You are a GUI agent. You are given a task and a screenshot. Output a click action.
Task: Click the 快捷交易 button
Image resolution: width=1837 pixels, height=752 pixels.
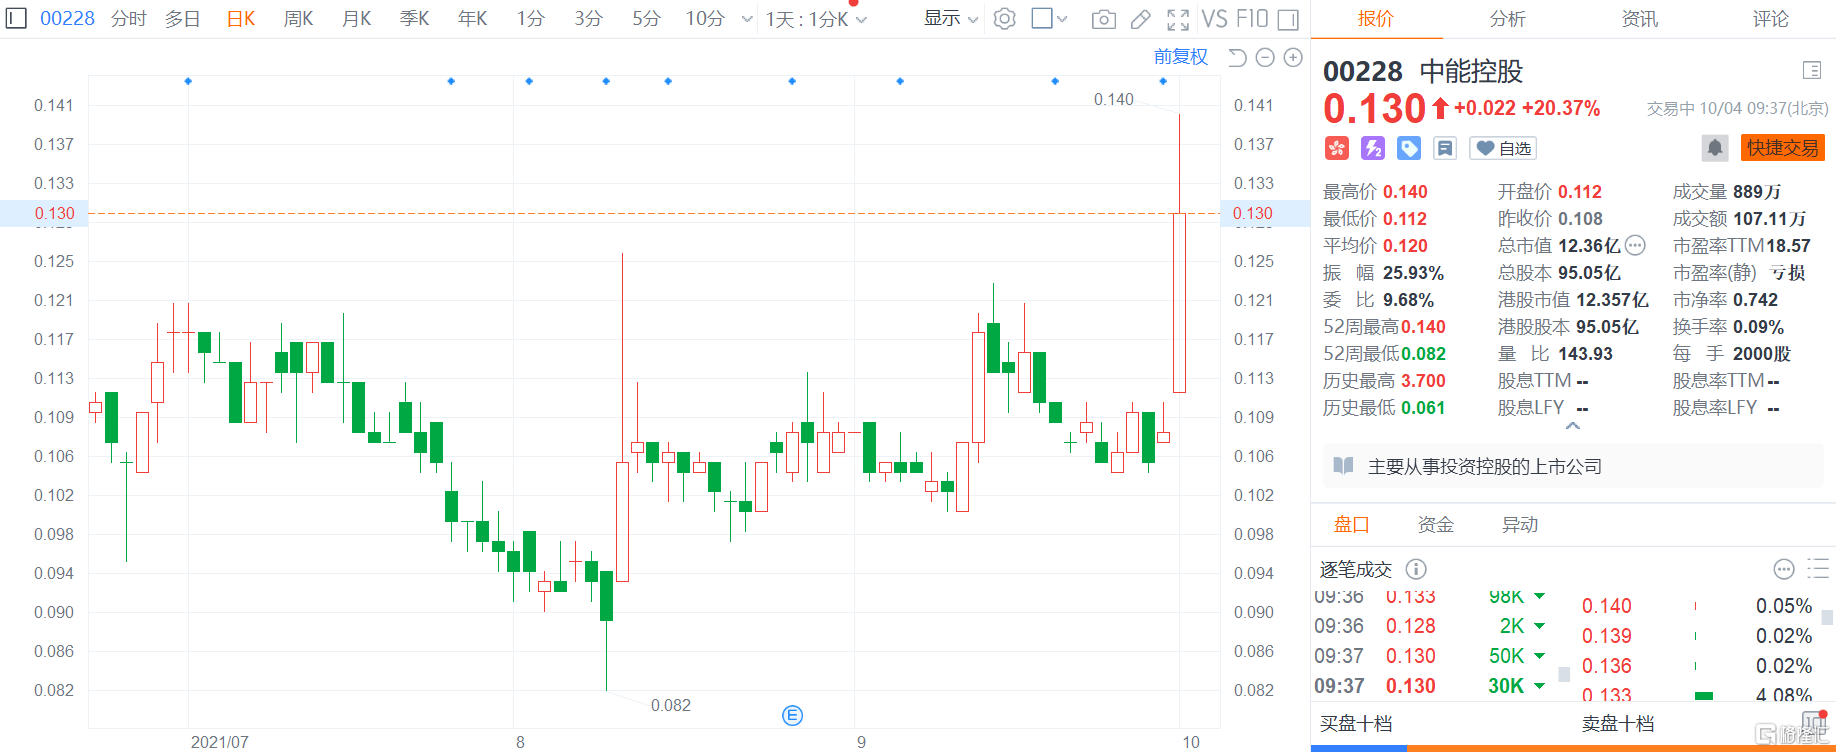(1782, 148)
